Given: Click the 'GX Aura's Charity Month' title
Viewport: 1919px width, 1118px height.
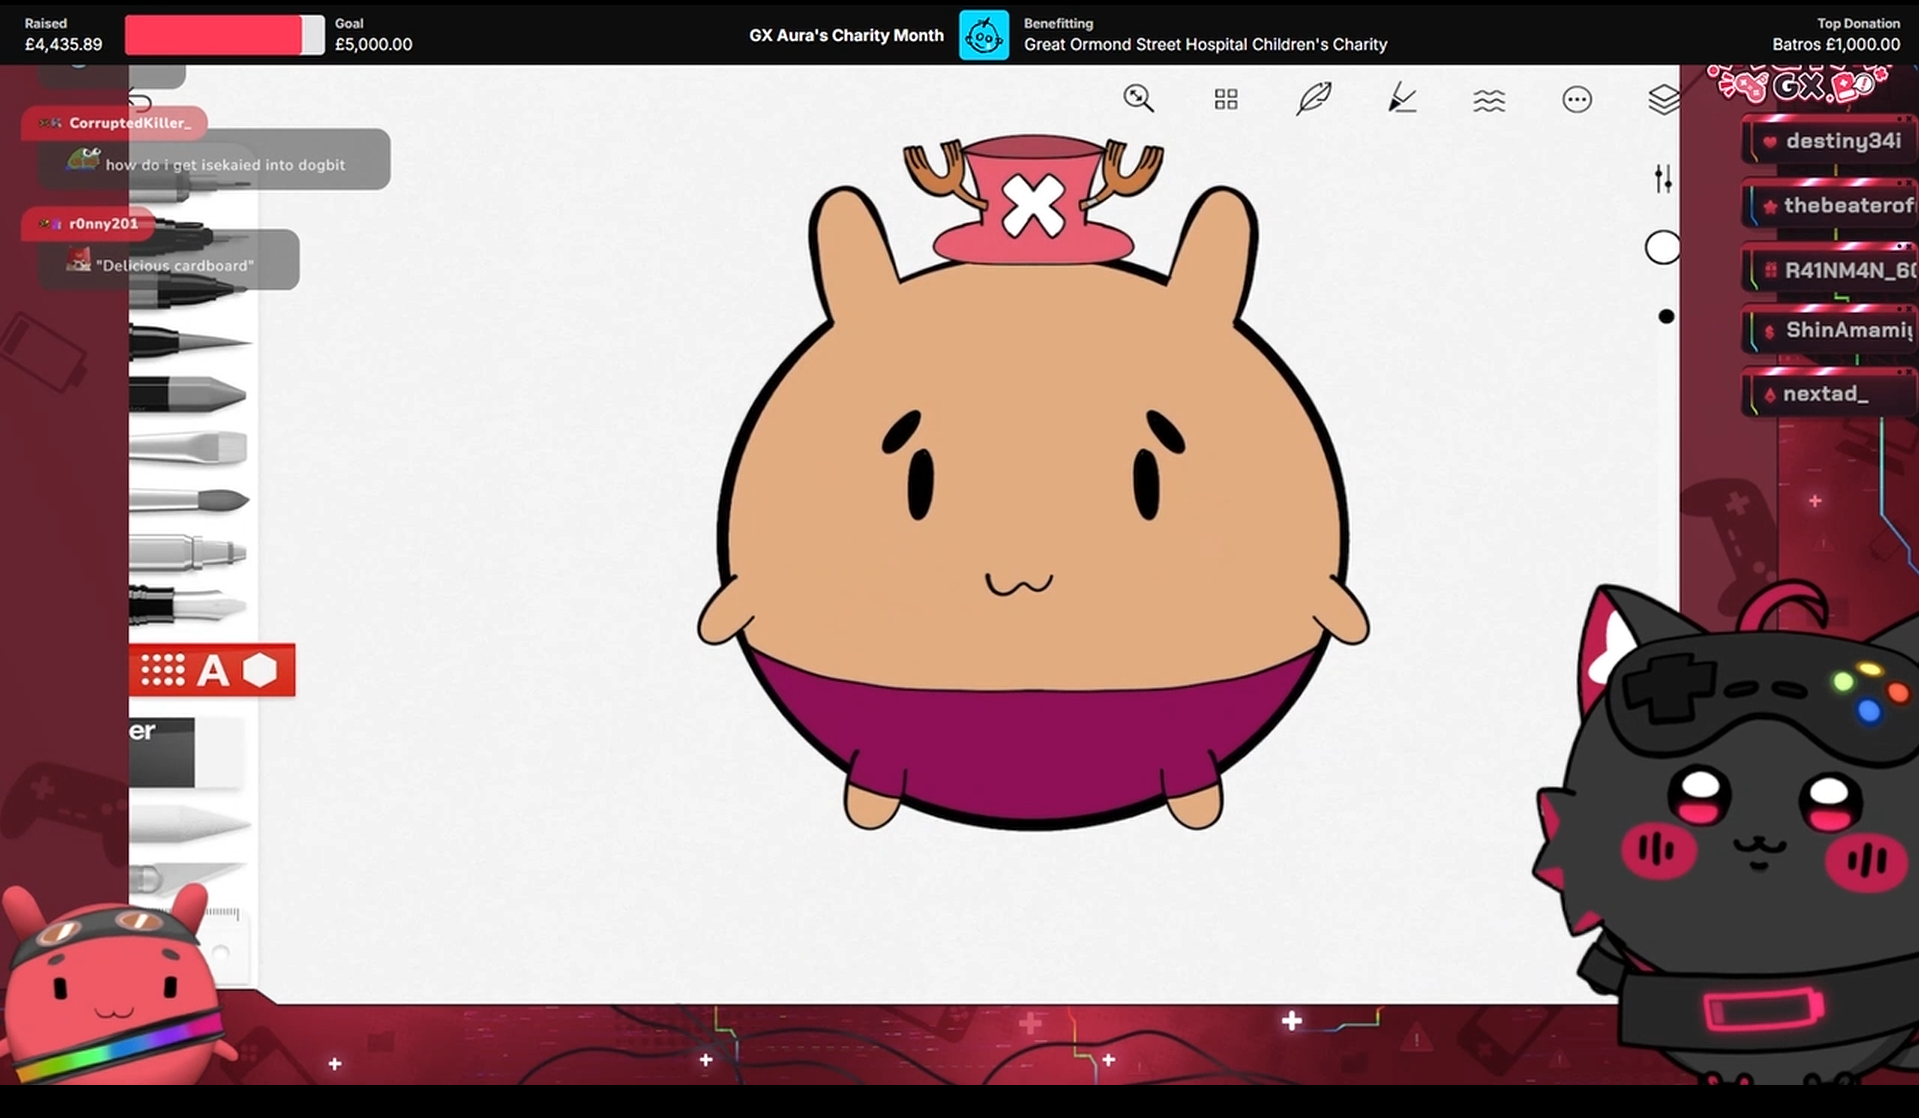Looking at the screenshot, I should coord(846,35).
